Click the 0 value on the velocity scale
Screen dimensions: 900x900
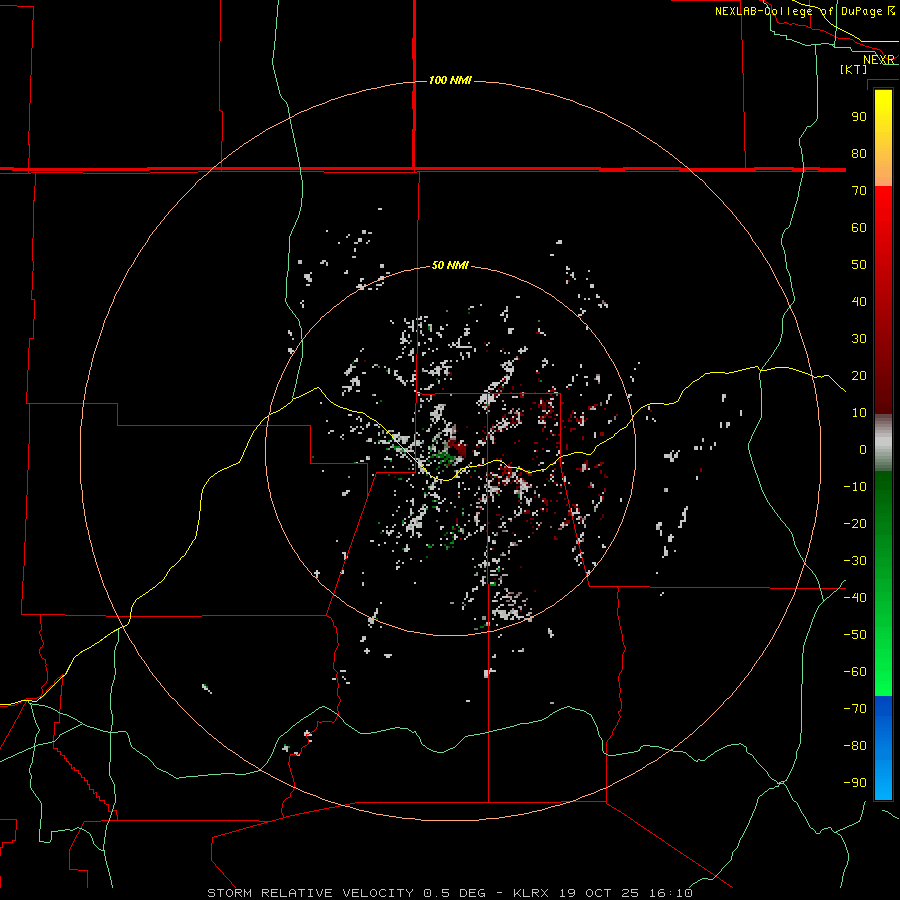tap(863, 449)
